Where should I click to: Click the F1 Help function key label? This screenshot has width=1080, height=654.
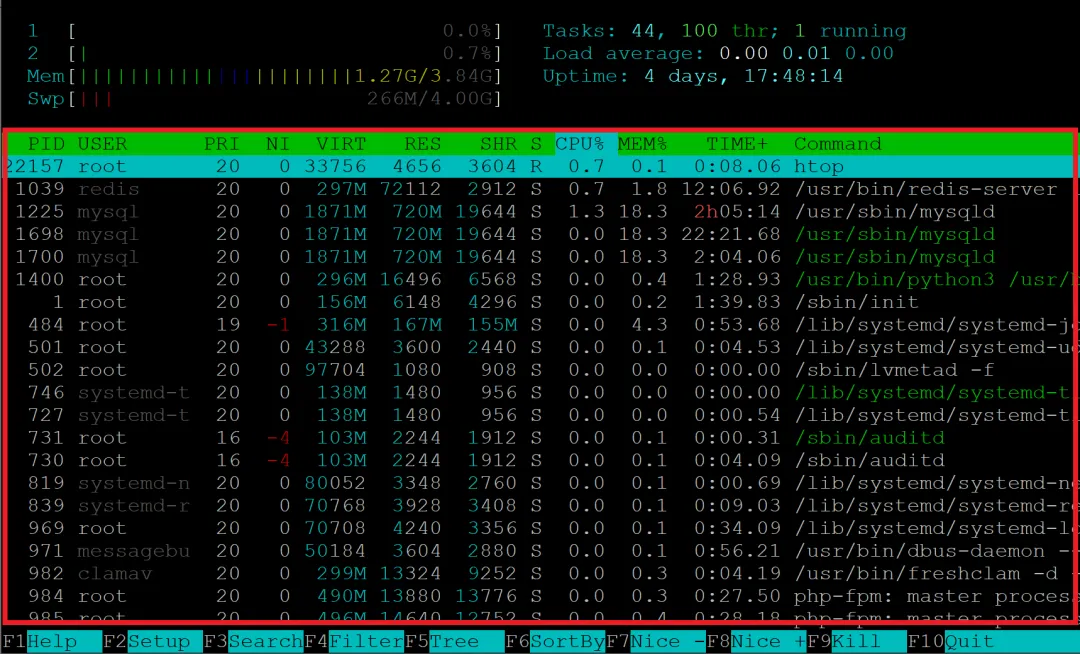click(52, 642)
